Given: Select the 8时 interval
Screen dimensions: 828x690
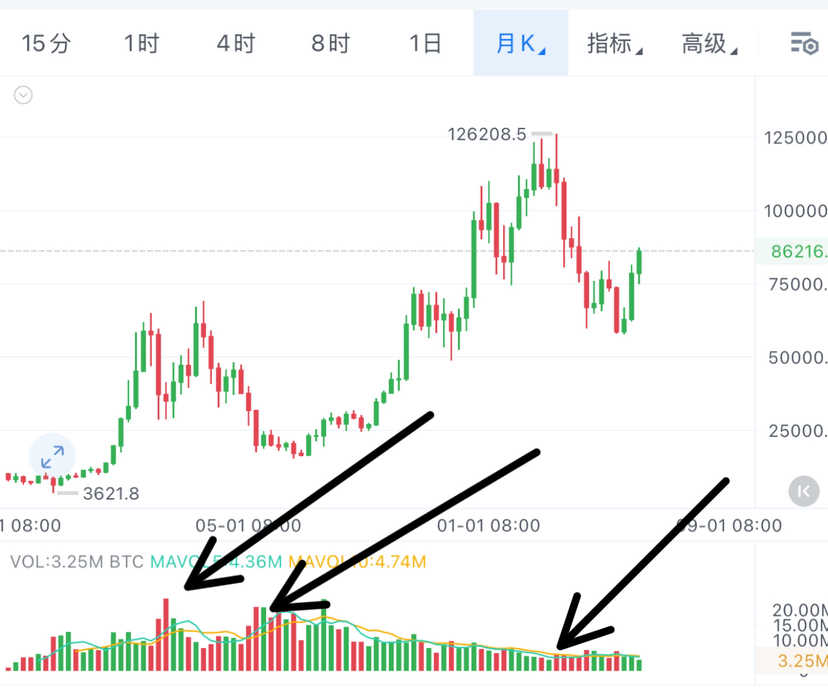Looking at the screenshot, I should [x=331, y=43].
